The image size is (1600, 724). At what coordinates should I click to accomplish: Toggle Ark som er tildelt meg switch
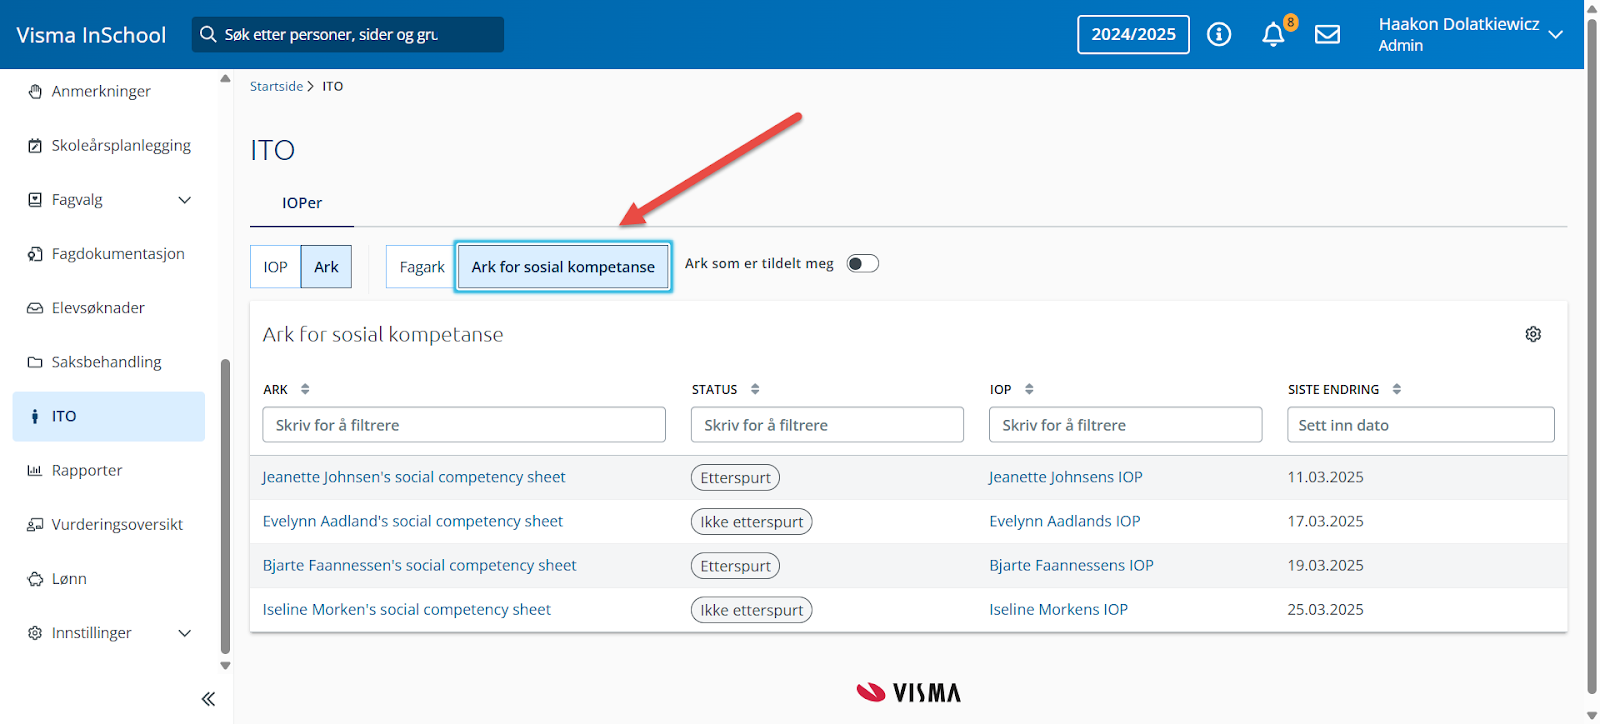(862, 263)
